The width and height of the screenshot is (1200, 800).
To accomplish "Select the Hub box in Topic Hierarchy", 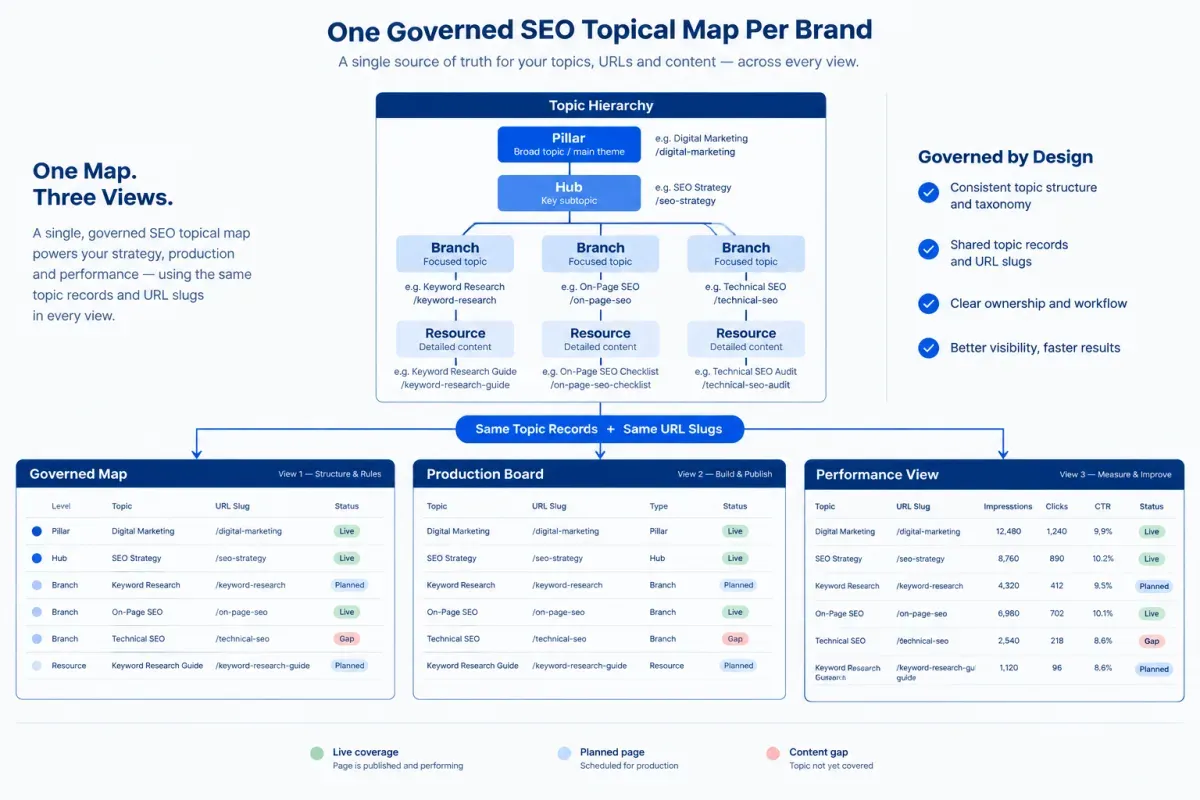I will tap(569, 193).
